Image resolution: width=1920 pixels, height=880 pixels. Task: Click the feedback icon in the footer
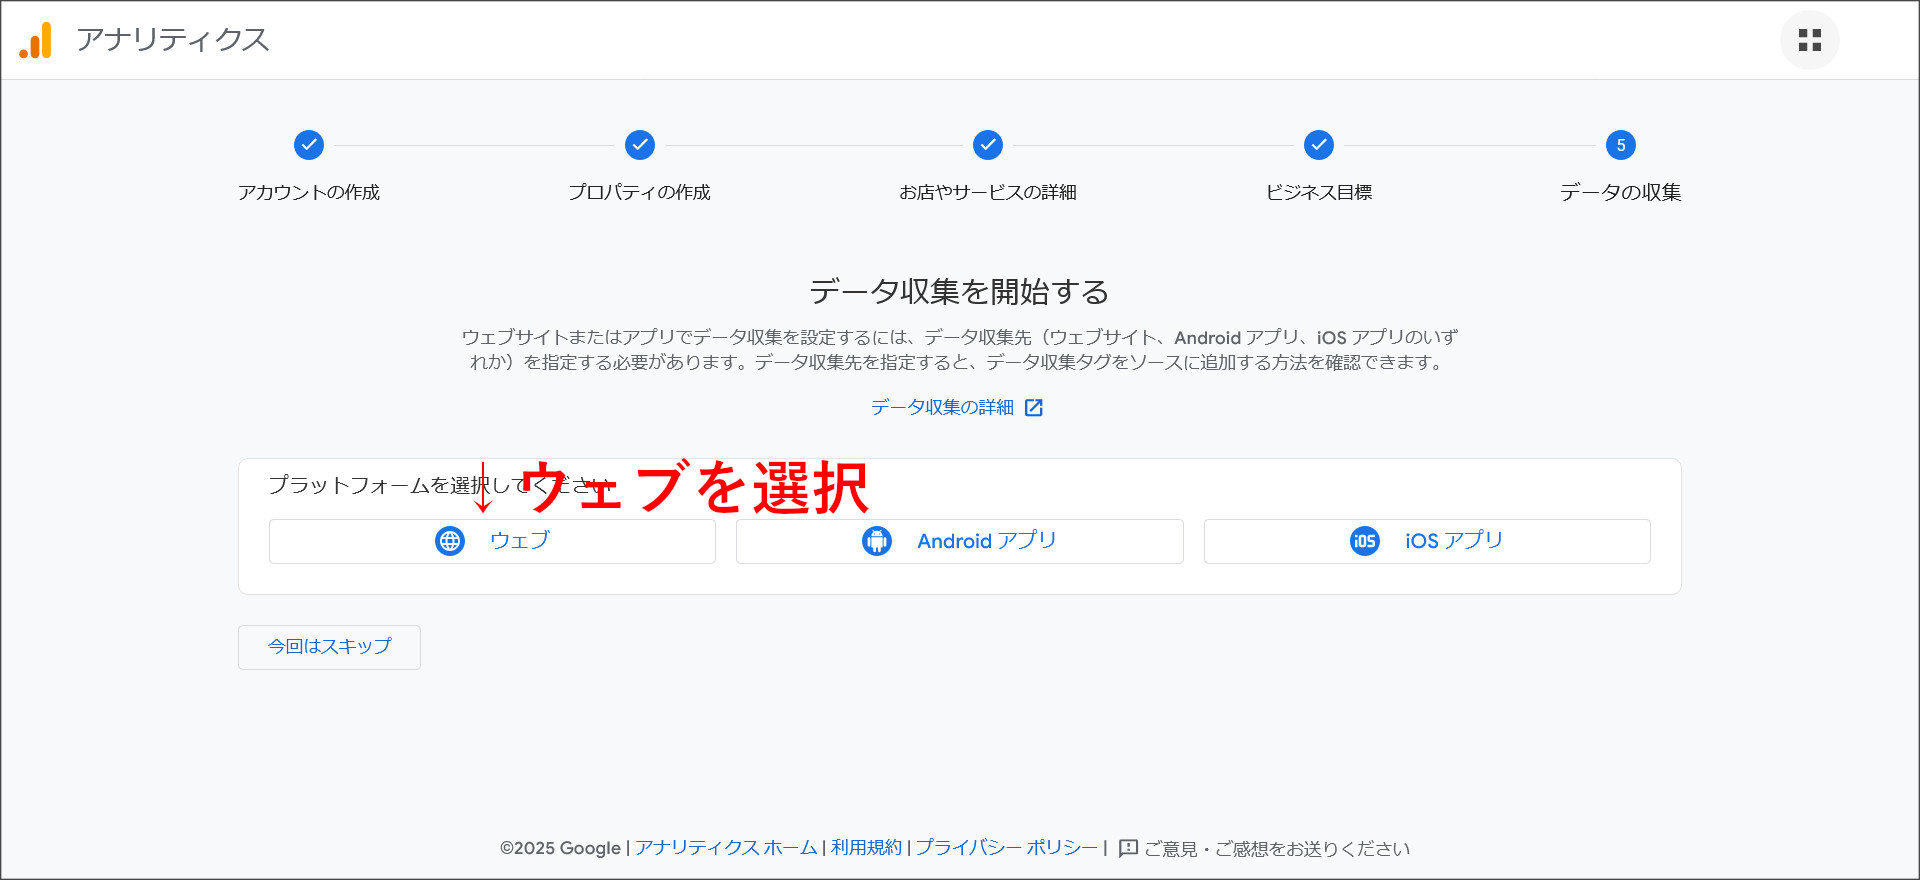click(x=1128, y=848)
